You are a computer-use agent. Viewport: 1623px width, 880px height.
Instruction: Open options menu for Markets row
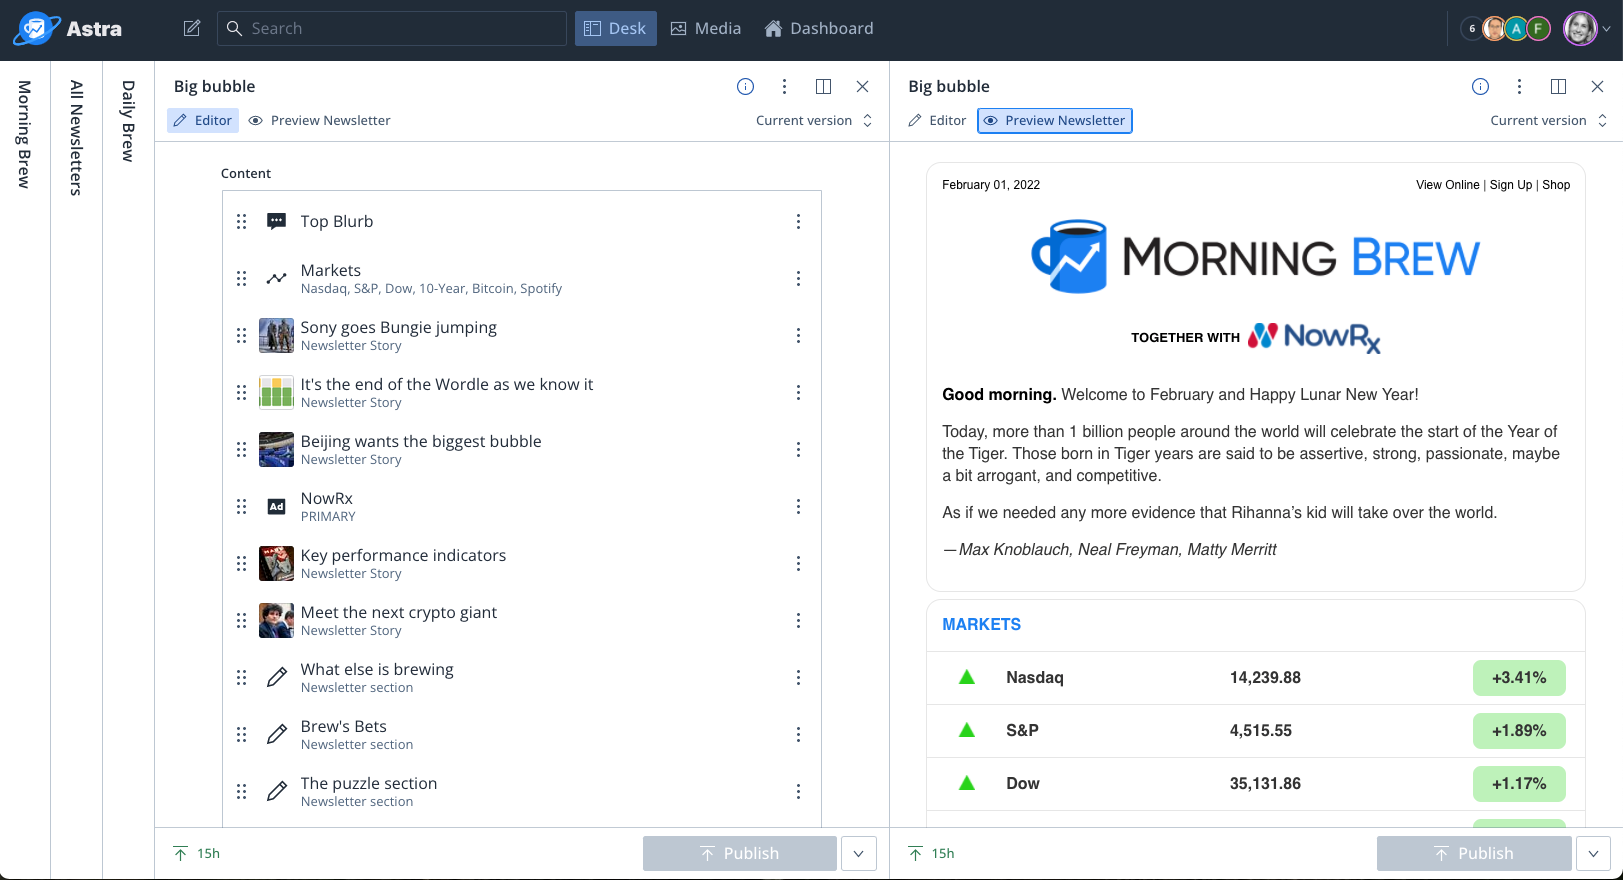coord(798,278)
